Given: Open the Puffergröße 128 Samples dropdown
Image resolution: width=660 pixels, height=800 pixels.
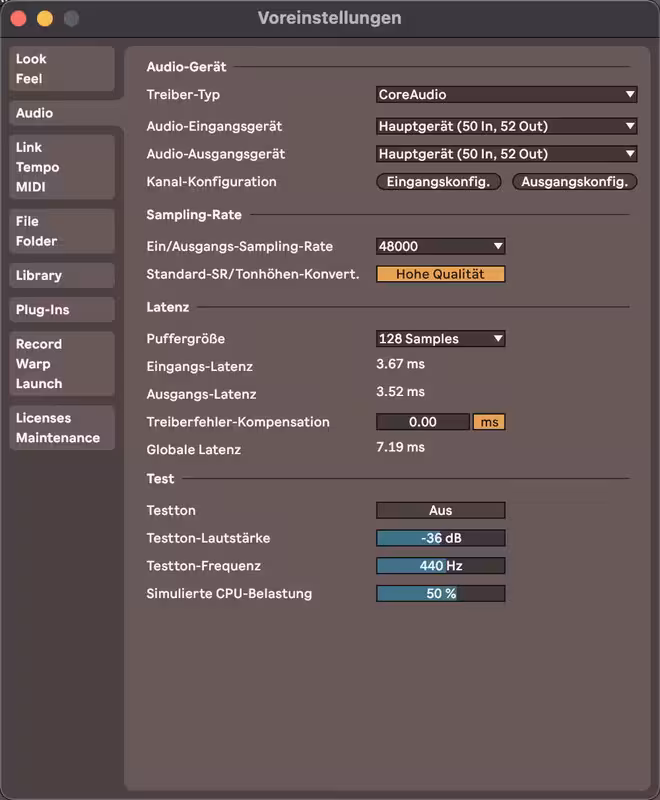Looking at the screenshot, I should [441, 339].
